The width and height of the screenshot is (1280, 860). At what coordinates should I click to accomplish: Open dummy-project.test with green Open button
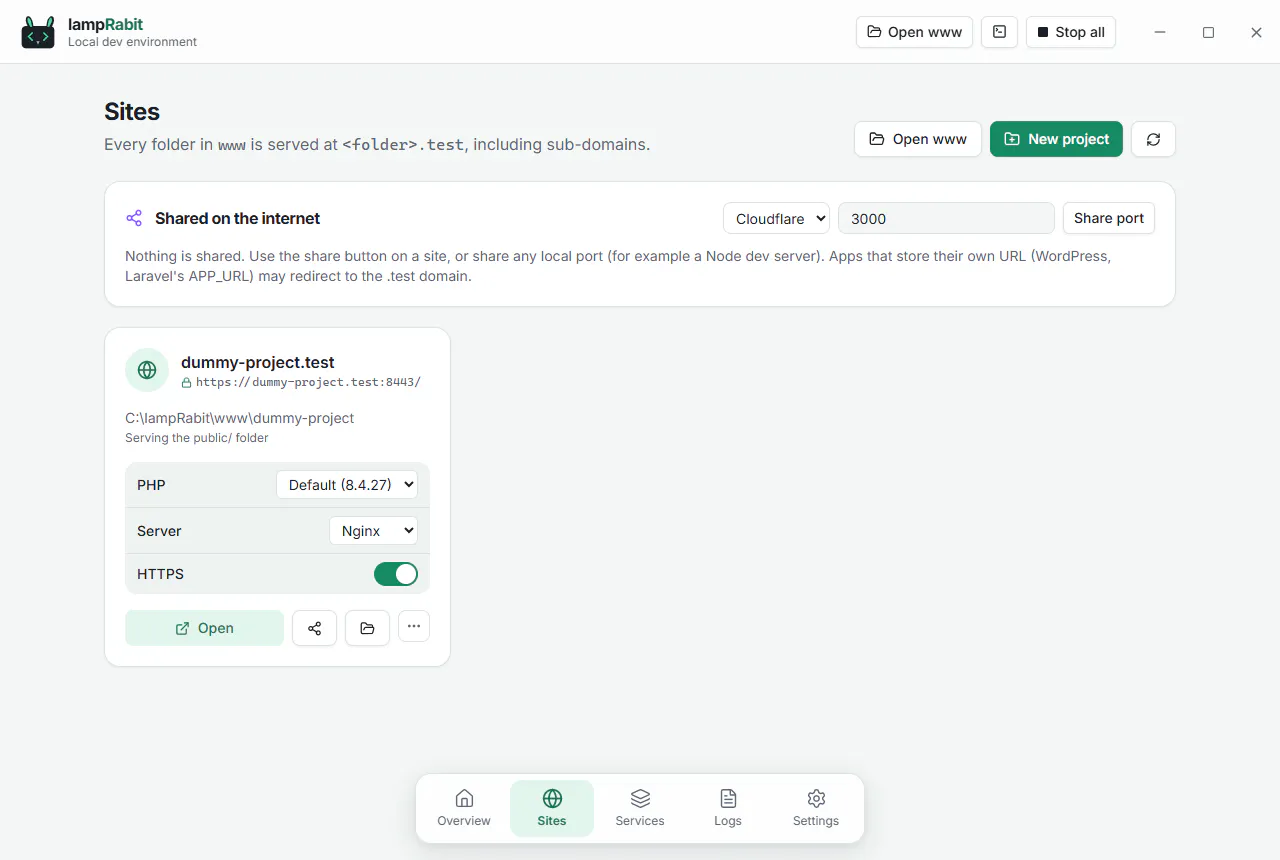(x=205, y=628)
